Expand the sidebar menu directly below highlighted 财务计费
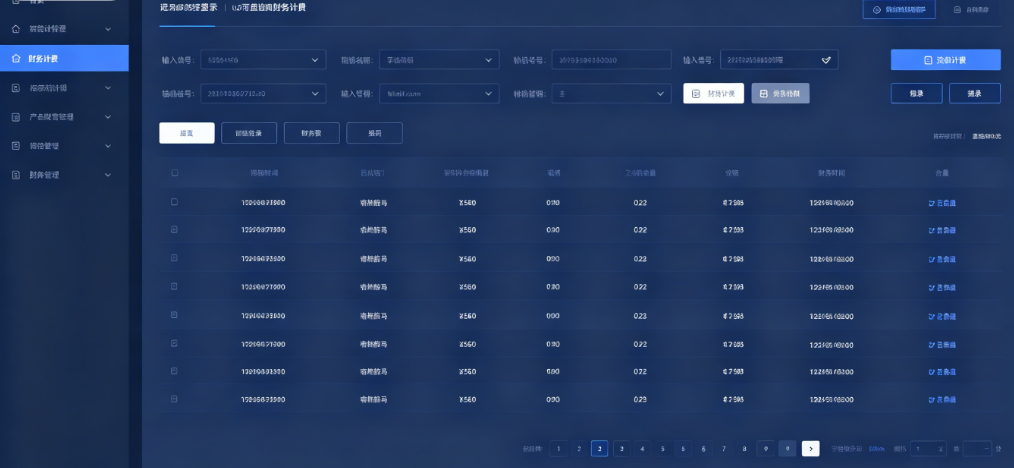Screen dimensions: 1014x468 click(x=108, y=88)
